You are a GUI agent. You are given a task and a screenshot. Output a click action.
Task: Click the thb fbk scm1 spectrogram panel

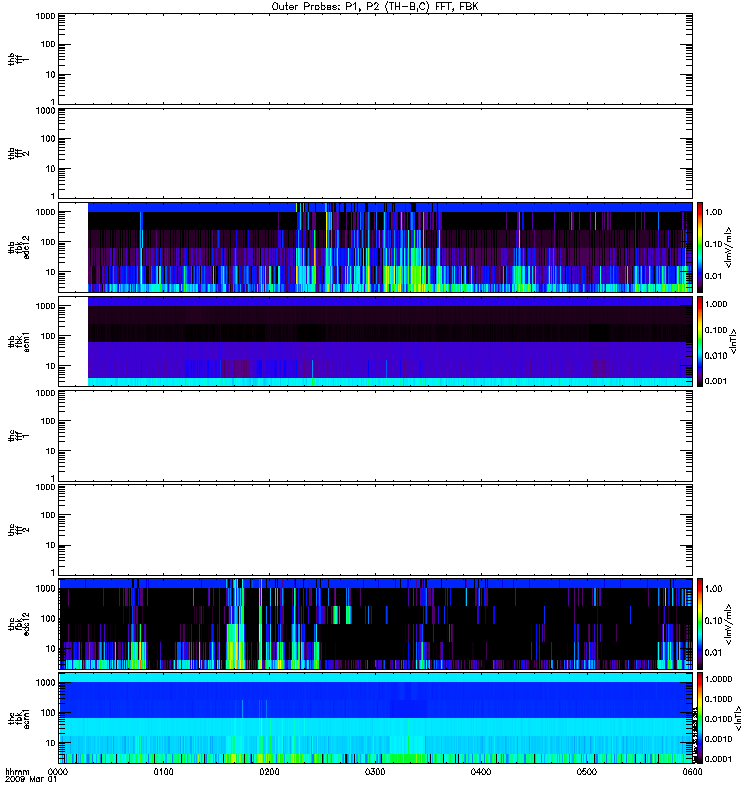point(376,341)
